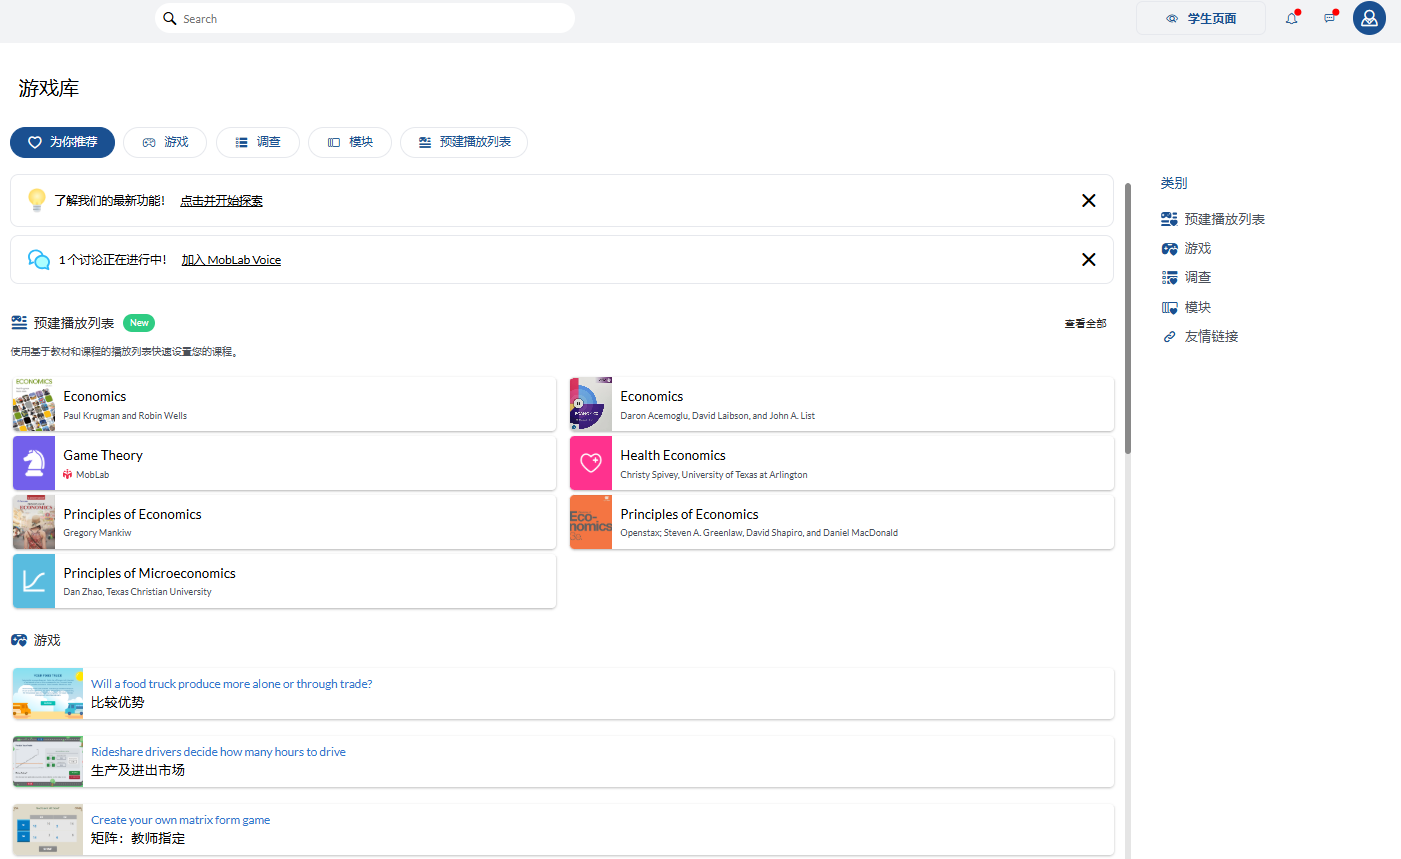Open Principles of Economics Mankiw cover
1401x859 pixels.
[x=34, y=522]
